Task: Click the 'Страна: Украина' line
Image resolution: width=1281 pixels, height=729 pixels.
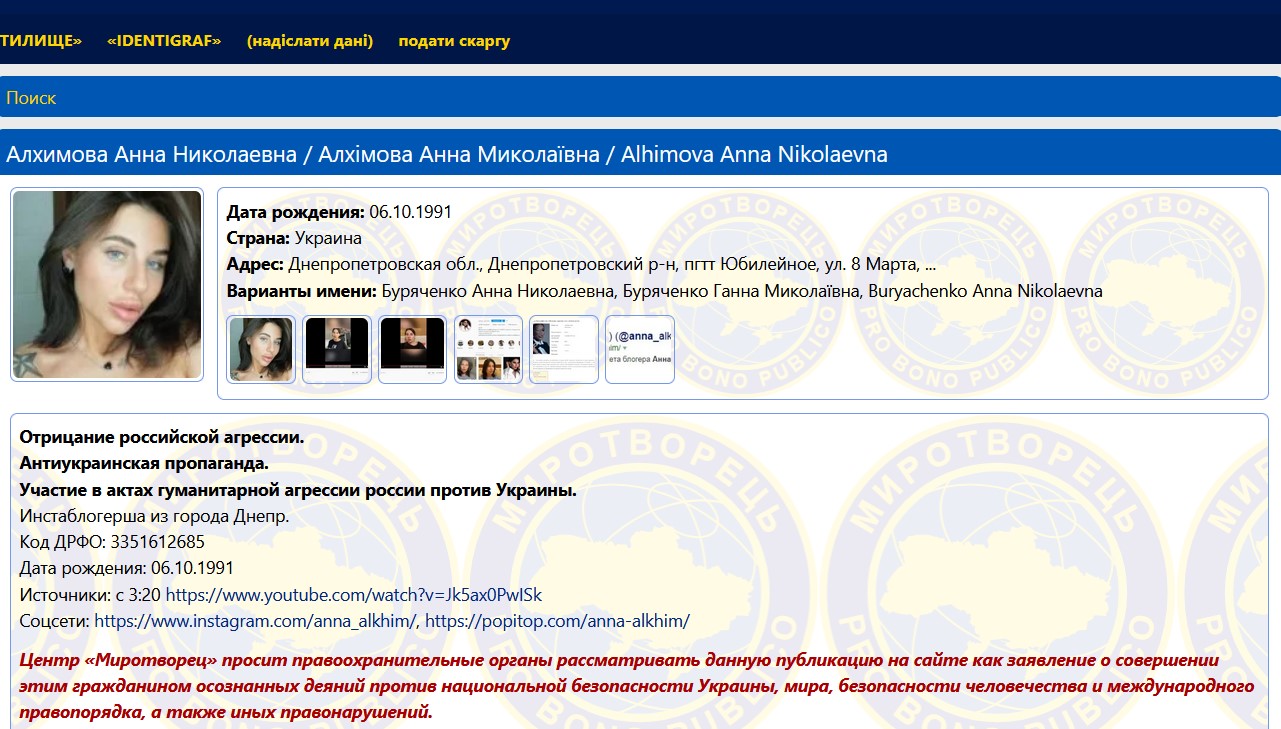Action: (x=294, y=238)
